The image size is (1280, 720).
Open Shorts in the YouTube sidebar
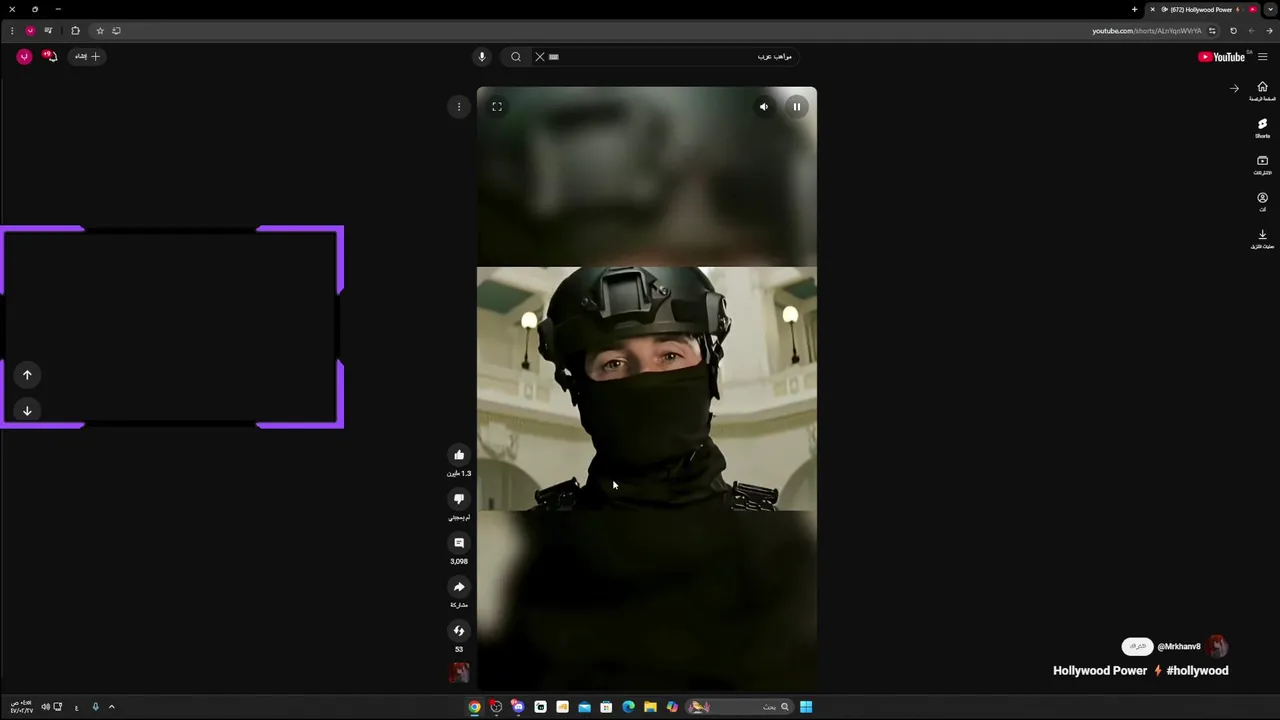click(x=1262, y=128)
